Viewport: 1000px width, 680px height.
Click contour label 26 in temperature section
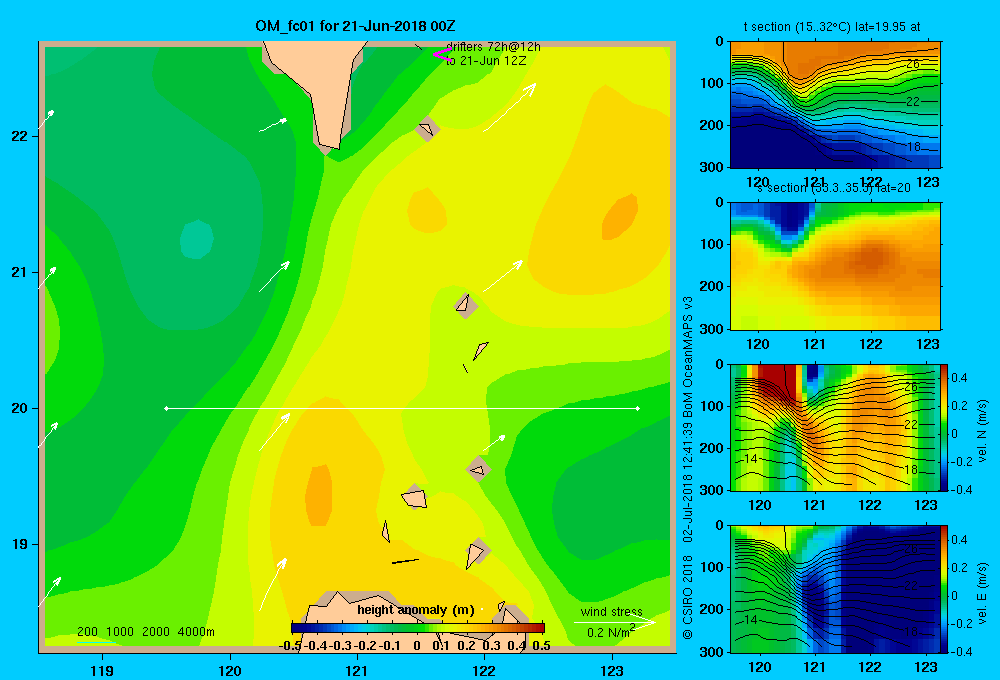[x=913, y=64]
